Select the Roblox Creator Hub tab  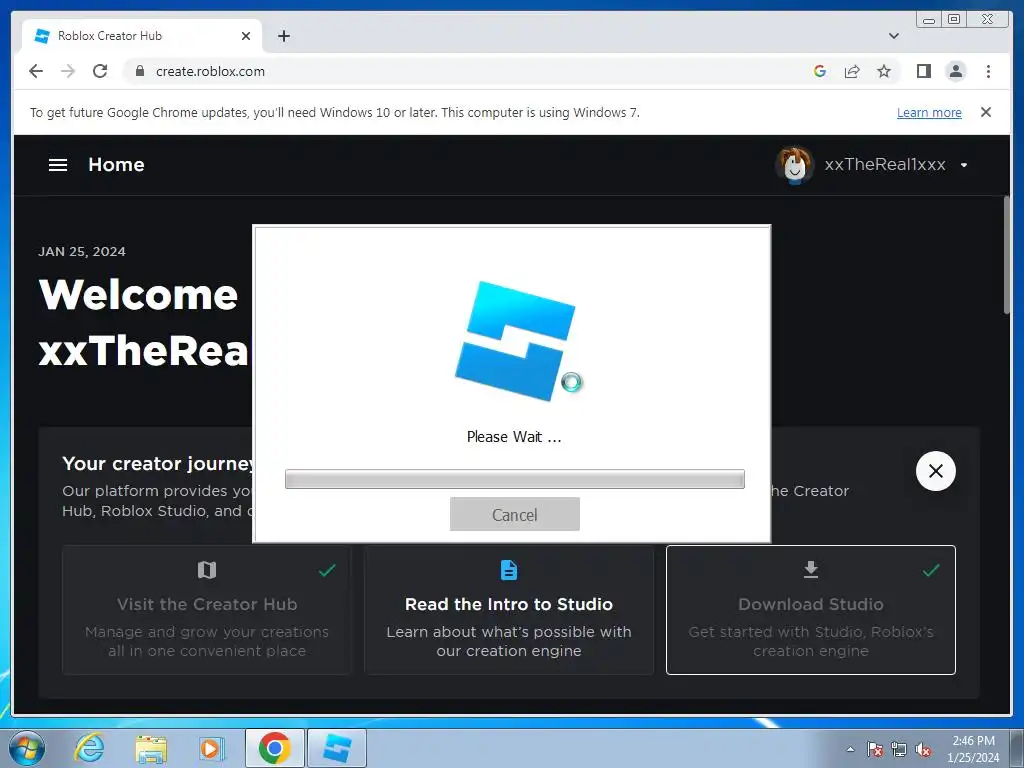pyautogui.click(x=142, y=36)
